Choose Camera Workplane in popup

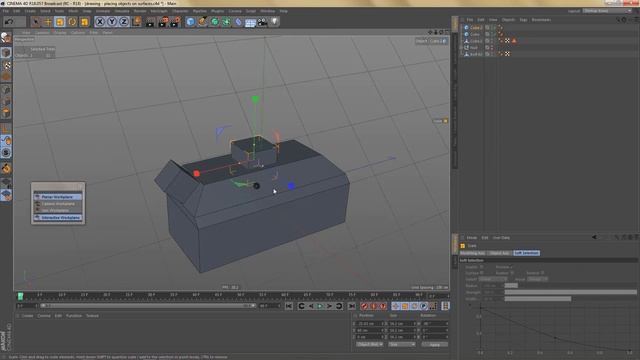pyautogui.click(x=58, y=204)
